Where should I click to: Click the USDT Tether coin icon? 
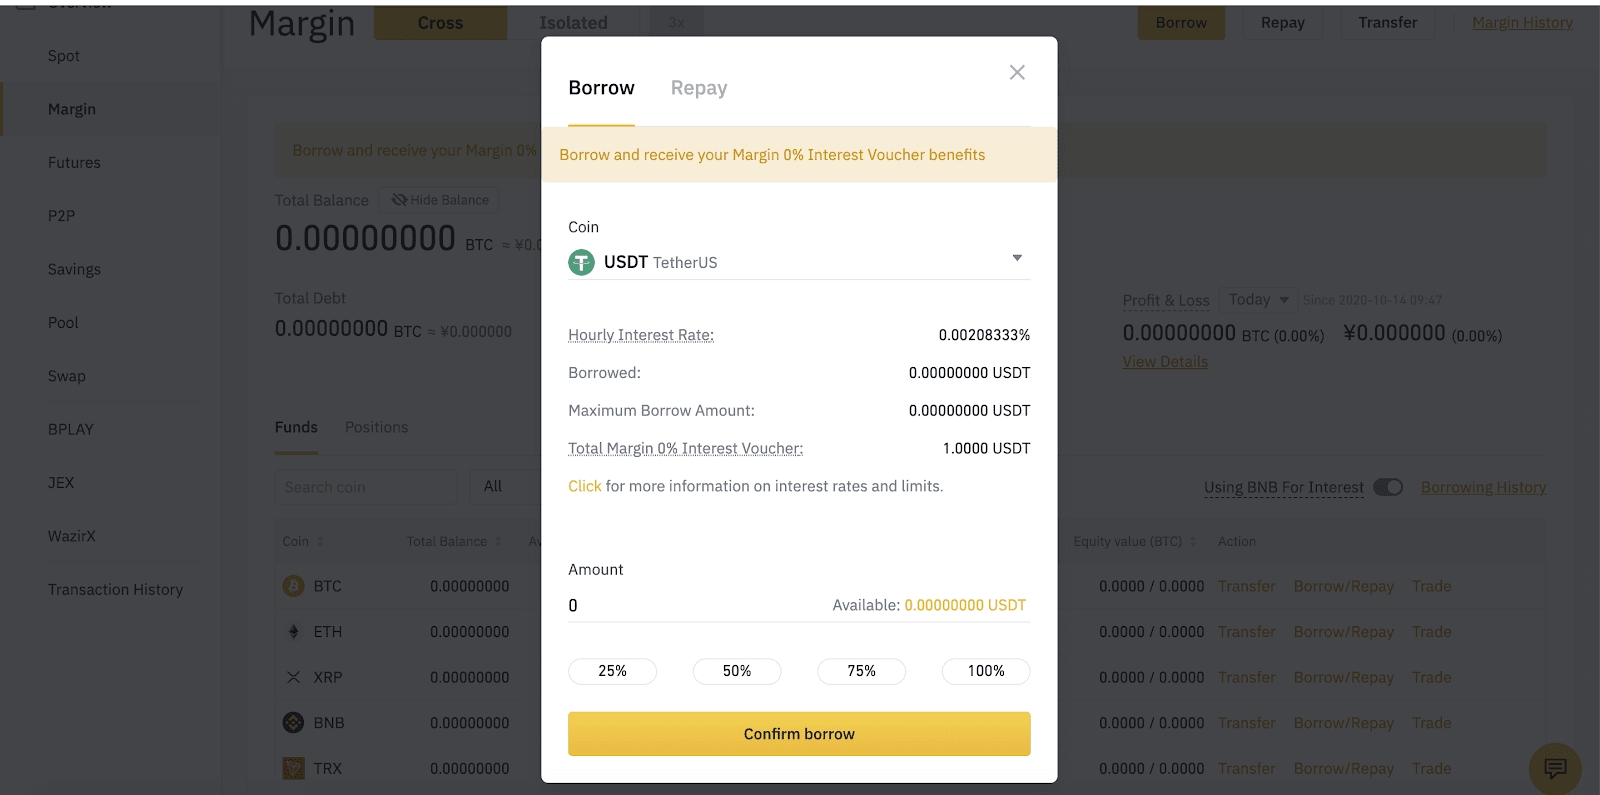581,262
